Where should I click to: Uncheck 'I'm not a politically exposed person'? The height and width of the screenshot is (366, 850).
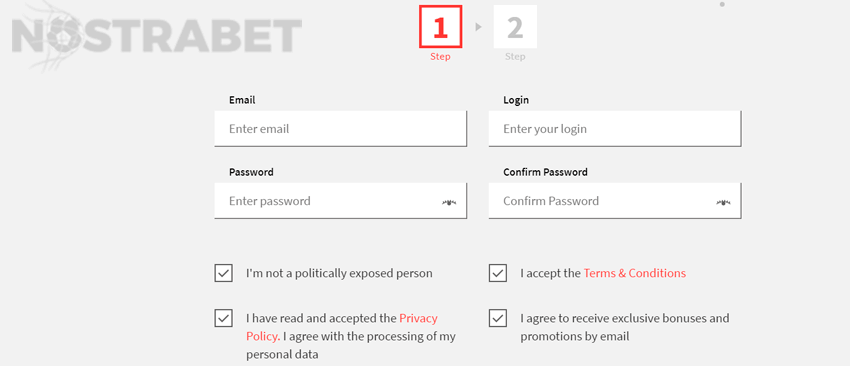coord(223,273)
